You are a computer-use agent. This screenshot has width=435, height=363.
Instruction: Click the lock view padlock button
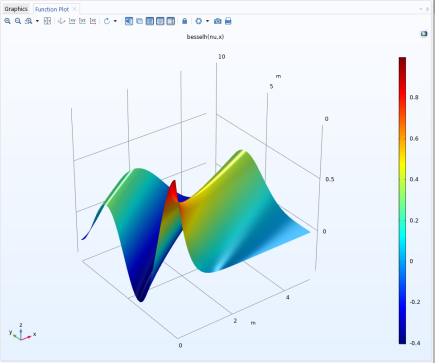[185, 21]
